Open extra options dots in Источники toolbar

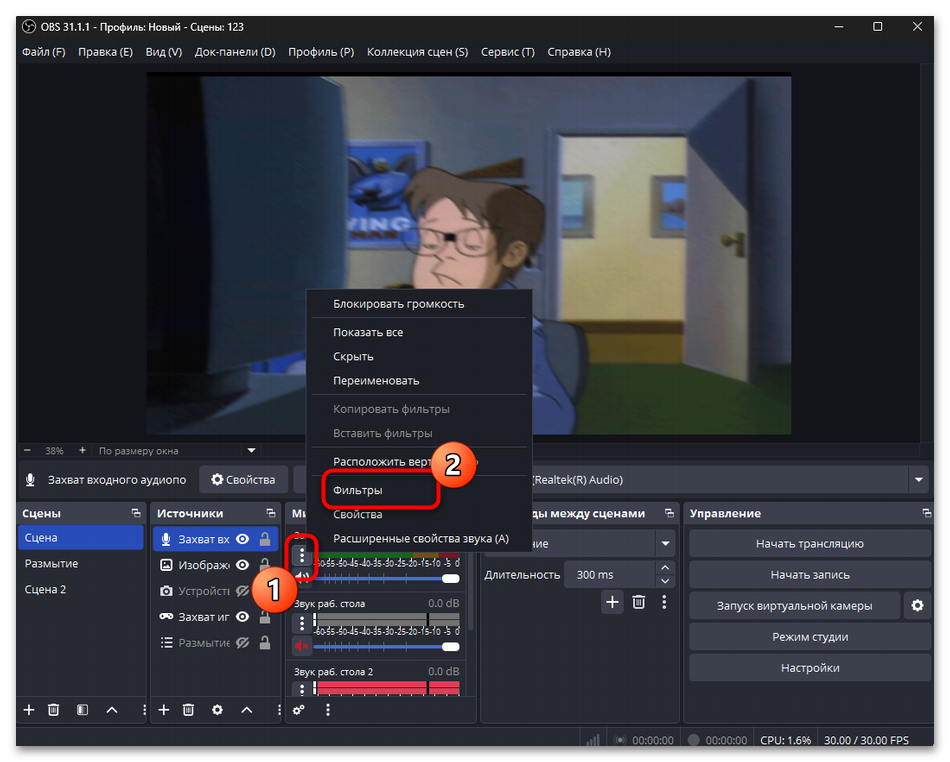(279, 709)
